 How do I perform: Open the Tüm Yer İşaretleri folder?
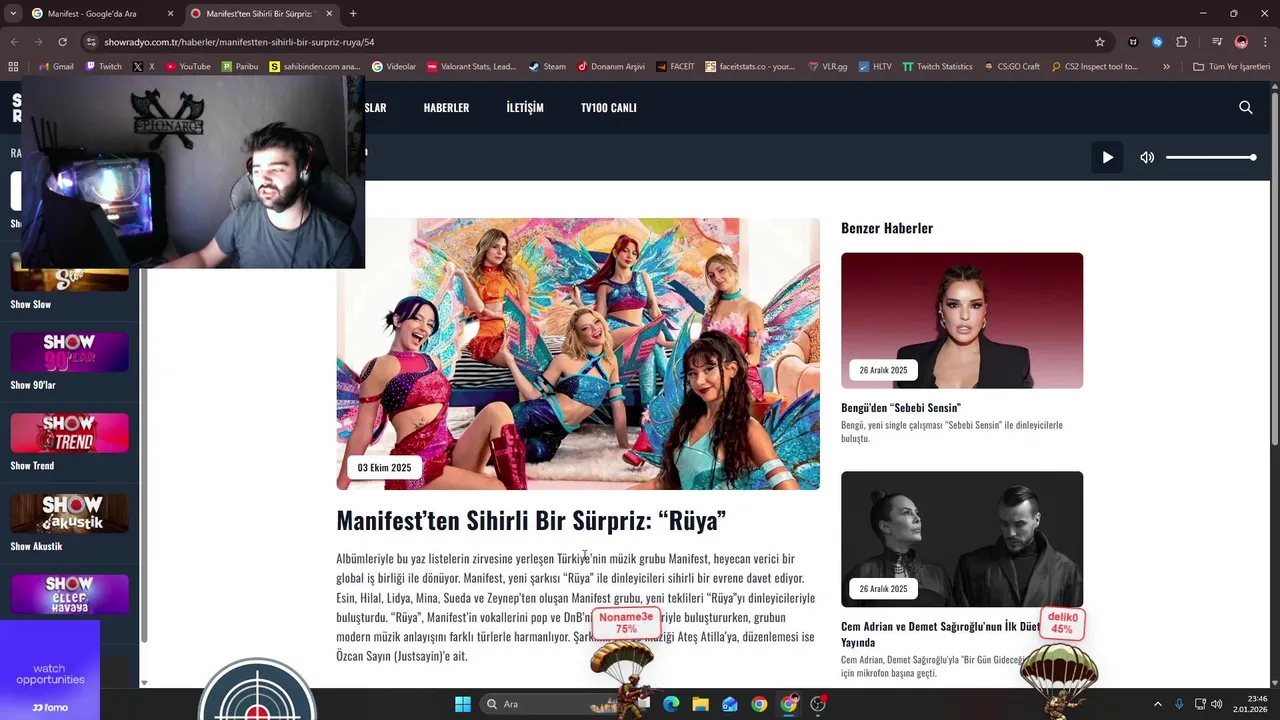click(1231, 67)
